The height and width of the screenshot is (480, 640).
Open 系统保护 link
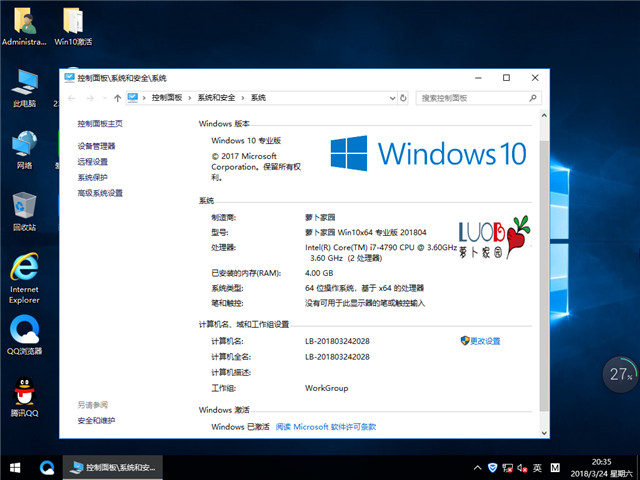pyautogui.click(x=93, y=177)
